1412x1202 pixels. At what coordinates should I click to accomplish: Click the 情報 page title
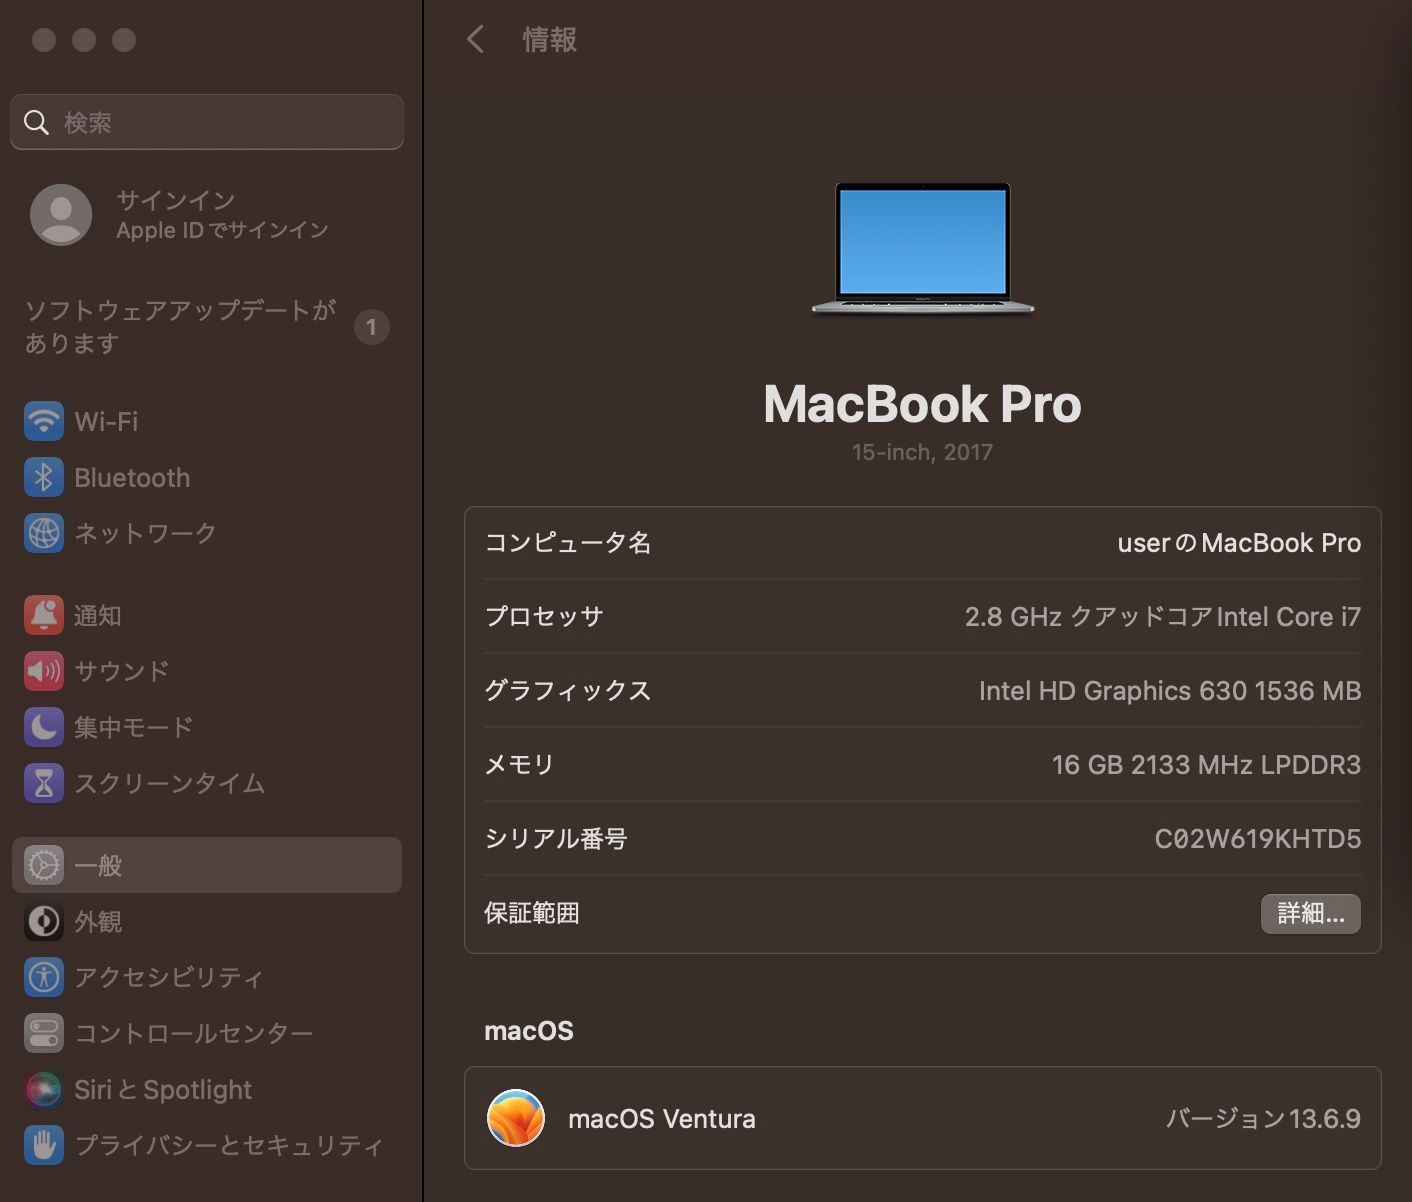coord(549,40)
